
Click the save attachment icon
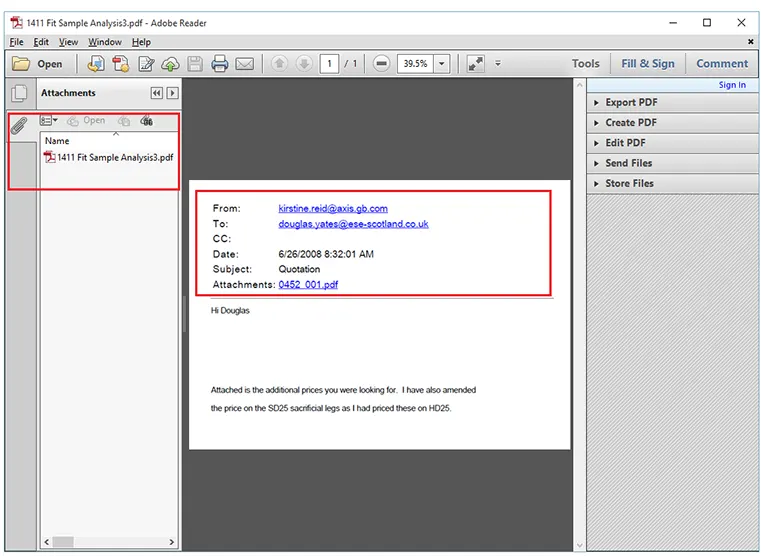[x=124, y=121]
